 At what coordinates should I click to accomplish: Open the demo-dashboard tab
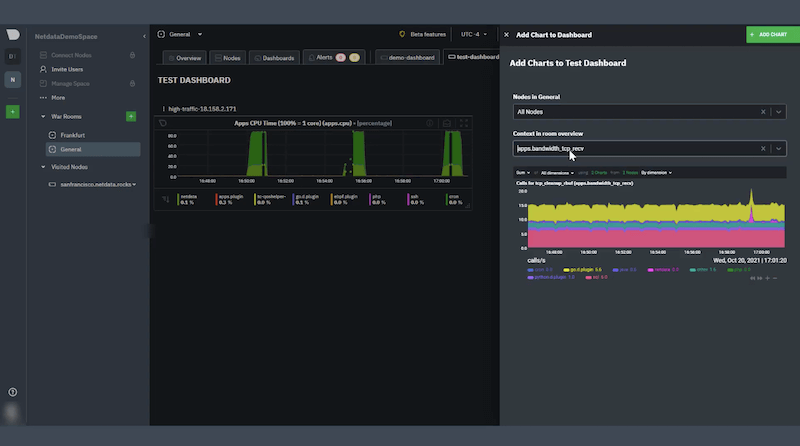pos(408,58)
